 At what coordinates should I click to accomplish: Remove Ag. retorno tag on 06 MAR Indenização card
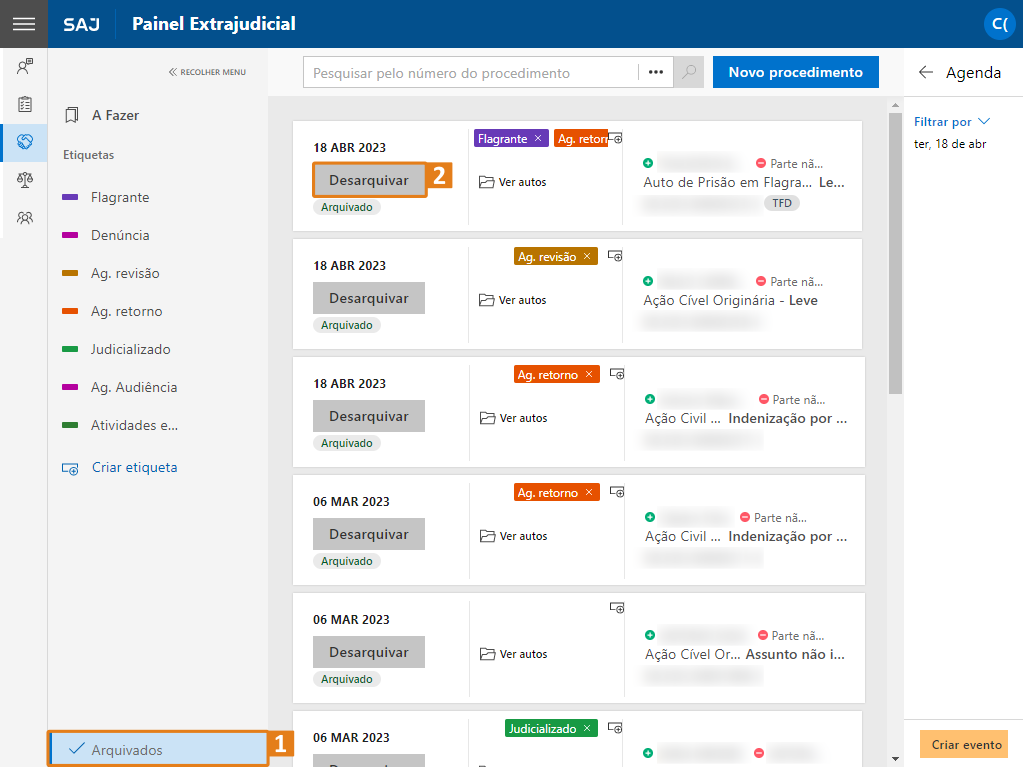[x=589, y=492]
